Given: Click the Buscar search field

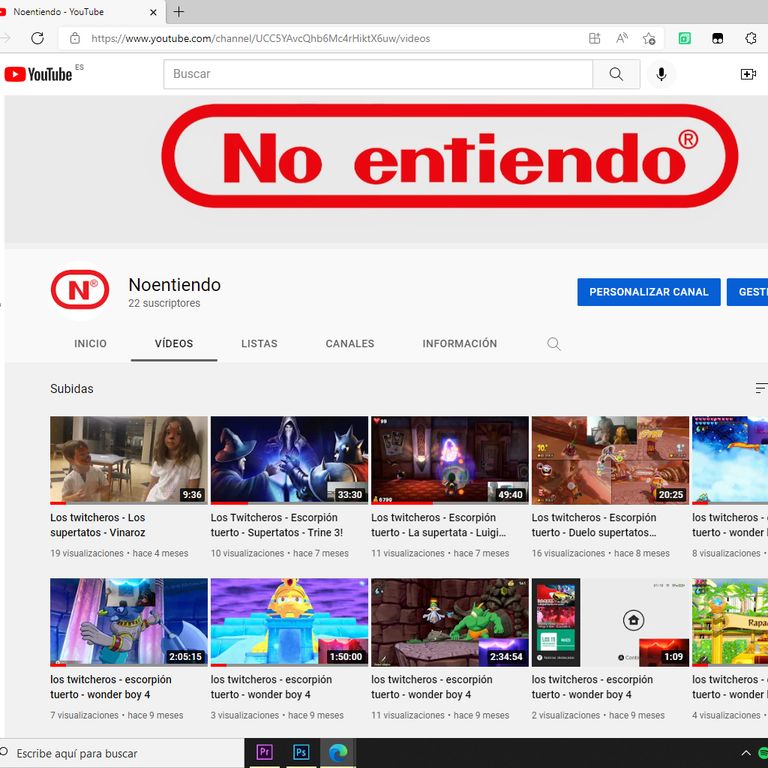Looking at the screenshot, I should click(x=378, y=74).
